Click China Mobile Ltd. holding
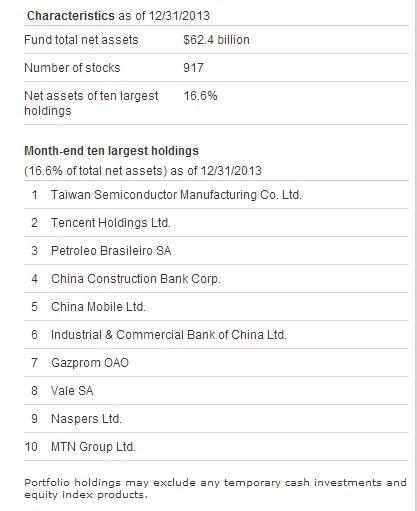This screenshot has height=511, width=417. [98, 307]
